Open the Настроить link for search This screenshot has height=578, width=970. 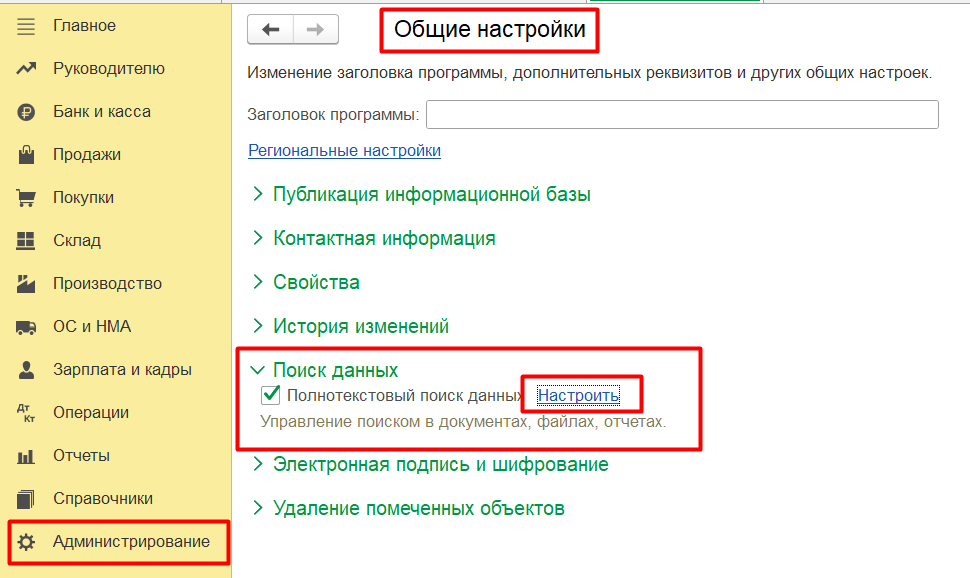(578, 395)
